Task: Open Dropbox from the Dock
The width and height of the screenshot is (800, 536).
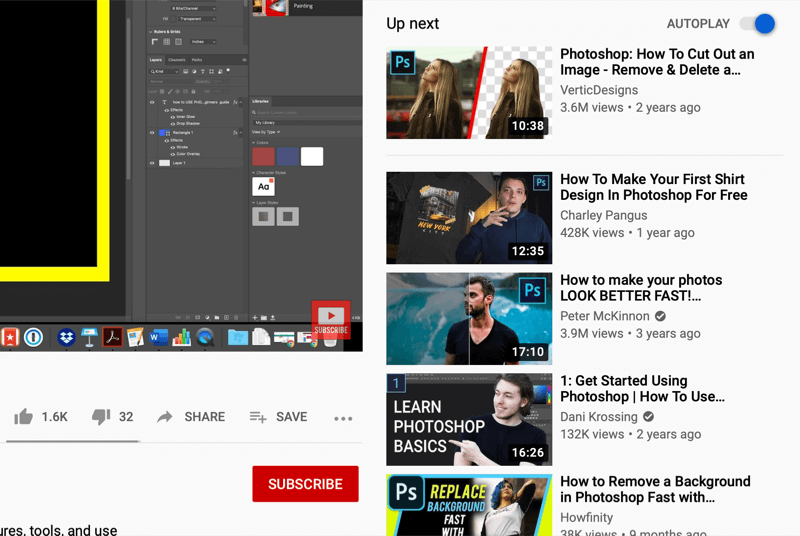Action: (66, 337)
